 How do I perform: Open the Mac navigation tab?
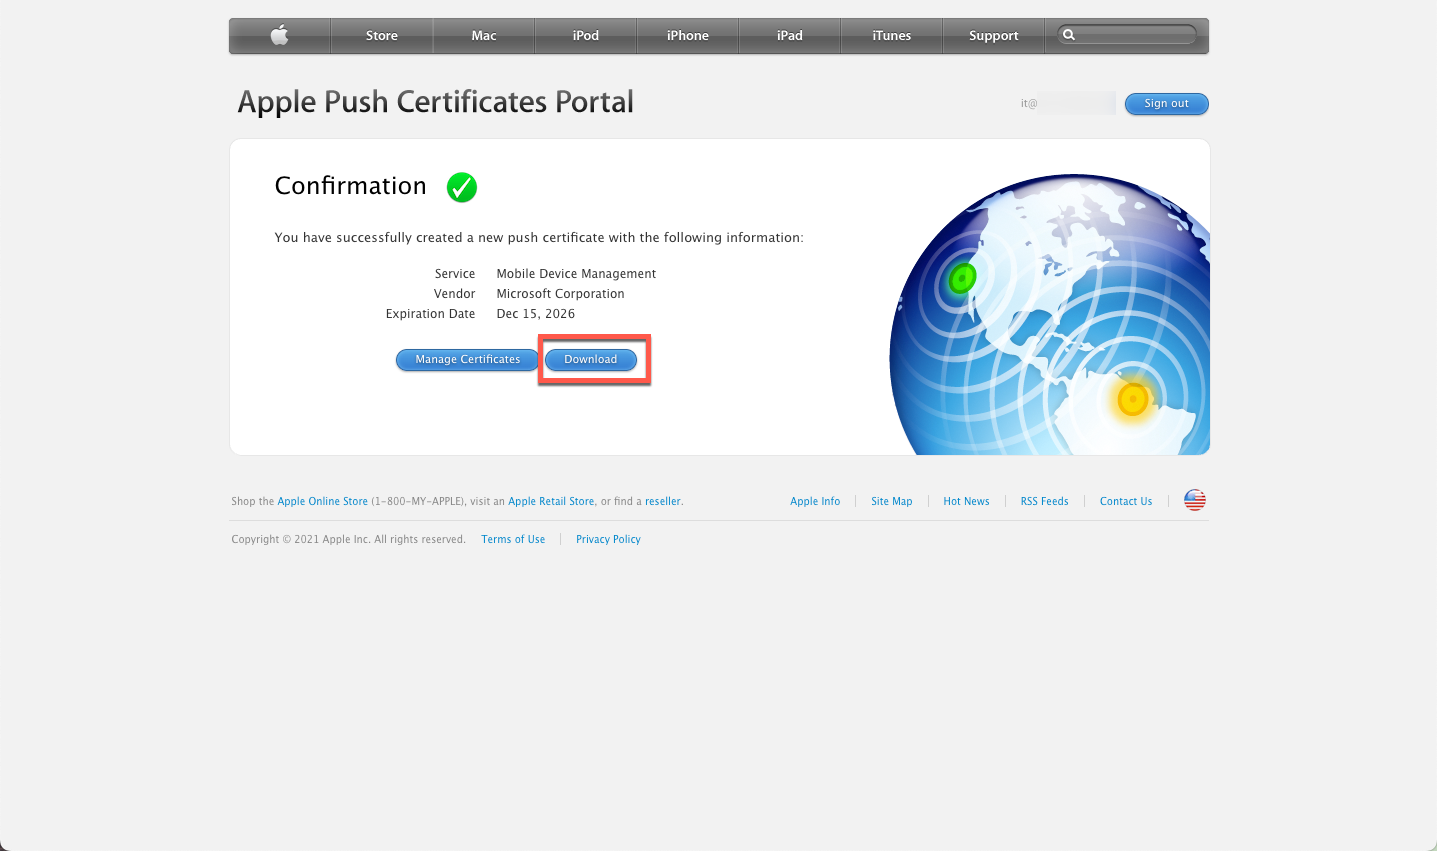(484, 36)
